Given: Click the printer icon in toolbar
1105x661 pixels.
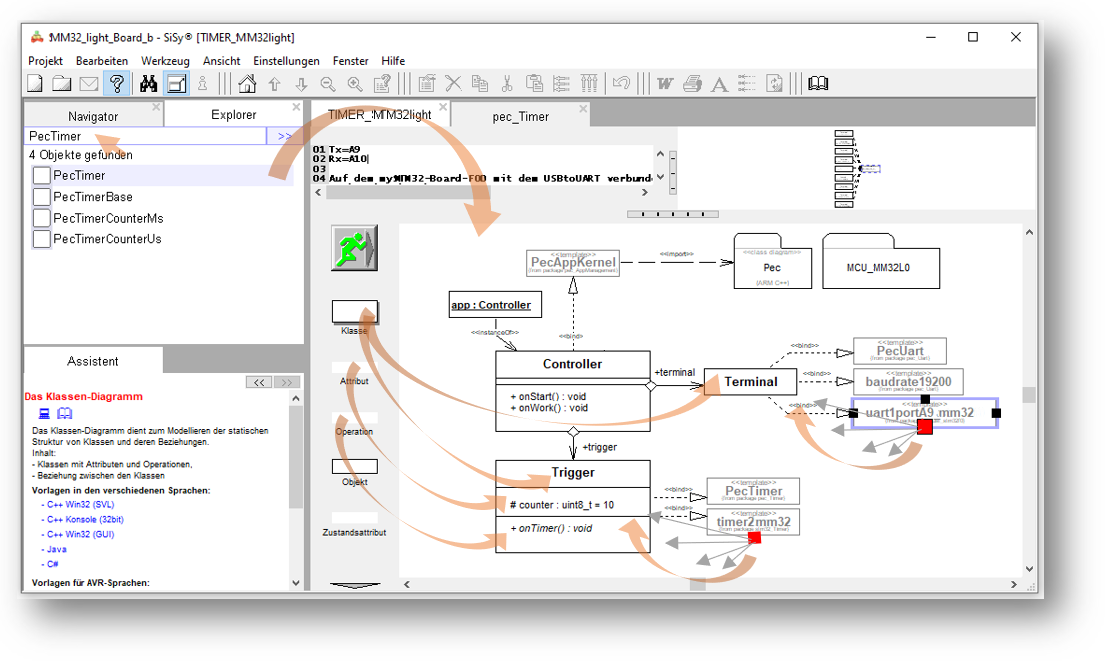Looking at the screenshot, I should 692,84.
